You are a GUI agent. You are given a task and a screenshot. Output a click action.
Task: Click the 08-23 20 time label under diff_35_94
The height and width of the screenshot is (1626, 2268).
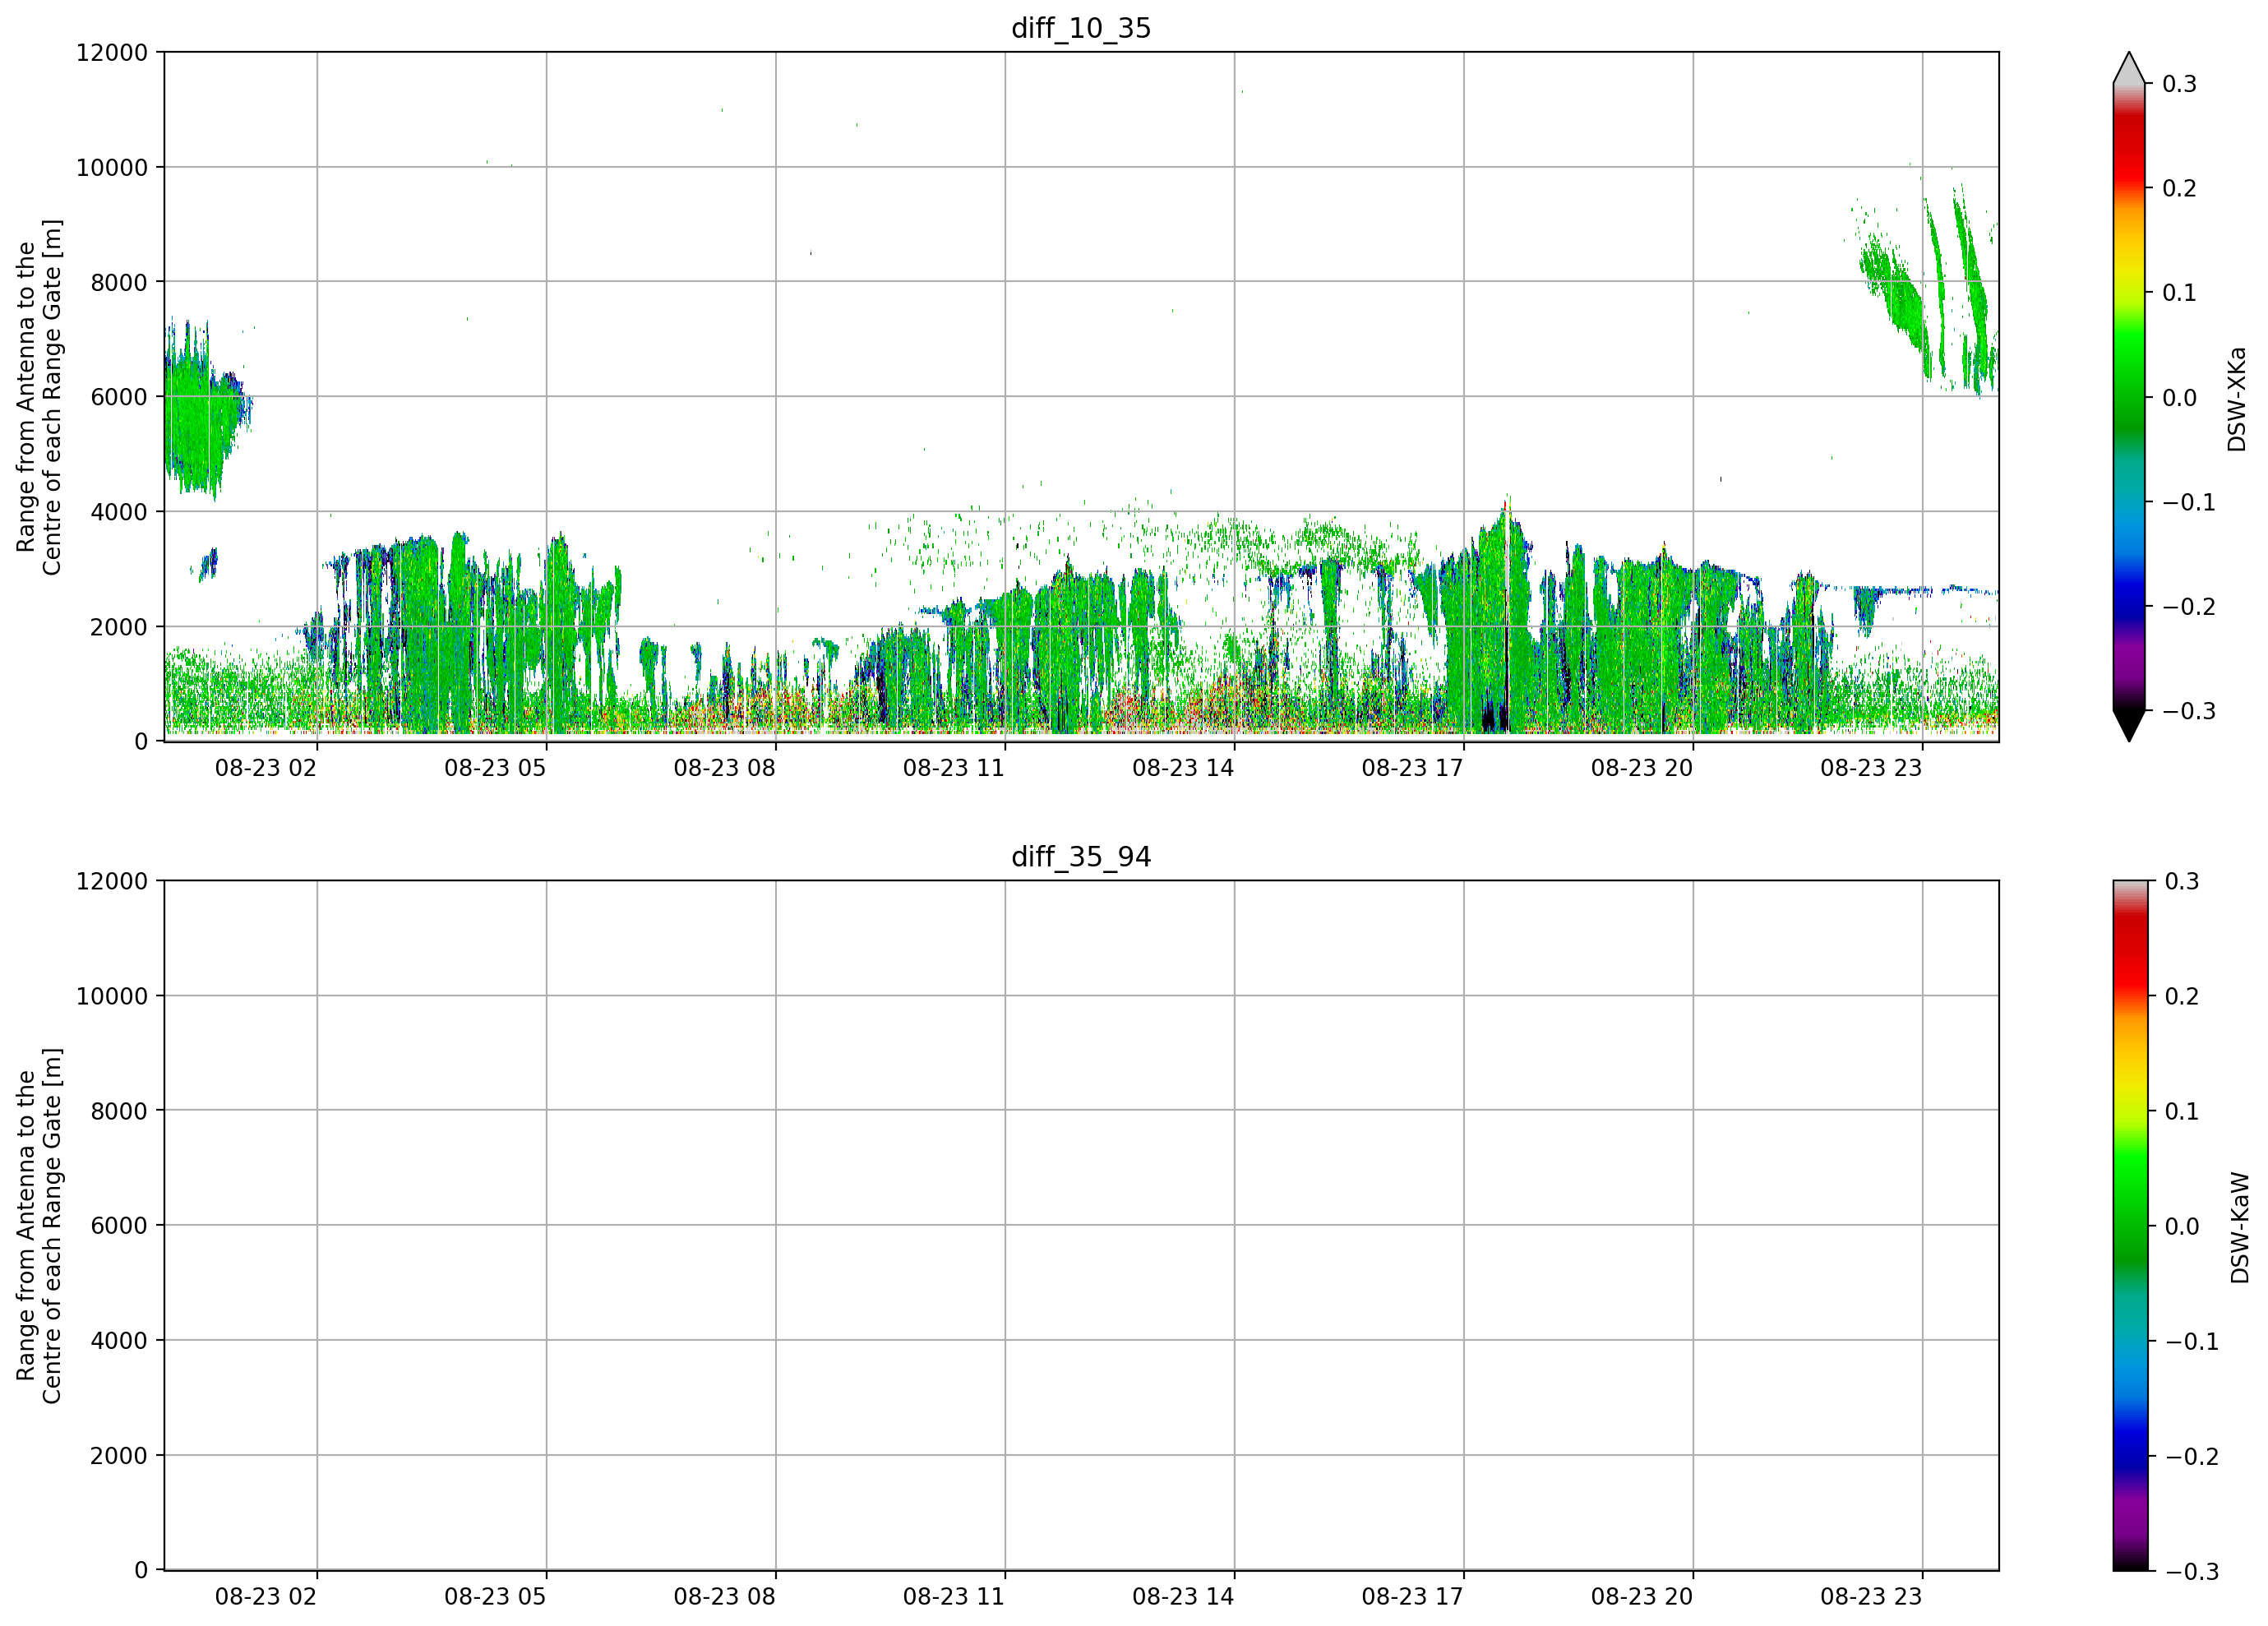pyautogui.click(x=1642, y=1597)
